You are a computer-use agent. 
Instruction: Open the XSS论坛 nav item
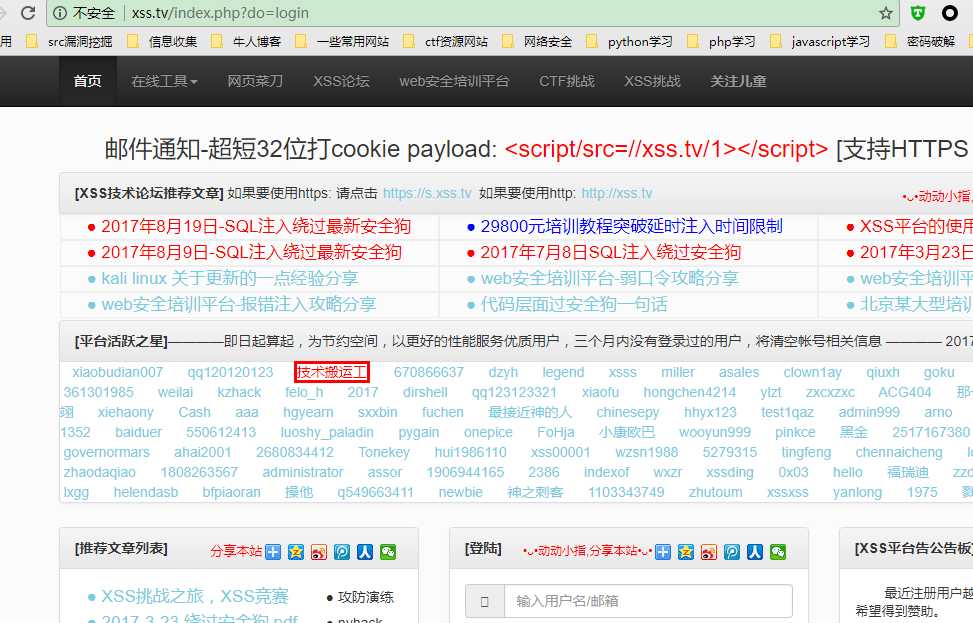[341, 81]
